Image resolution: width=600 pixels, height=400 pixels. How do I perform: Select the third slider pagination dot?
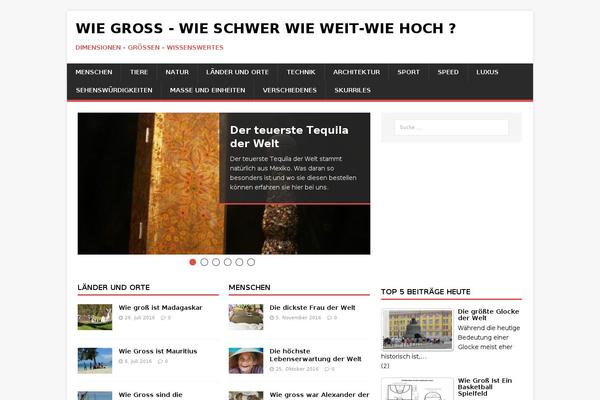click(216, 262)
